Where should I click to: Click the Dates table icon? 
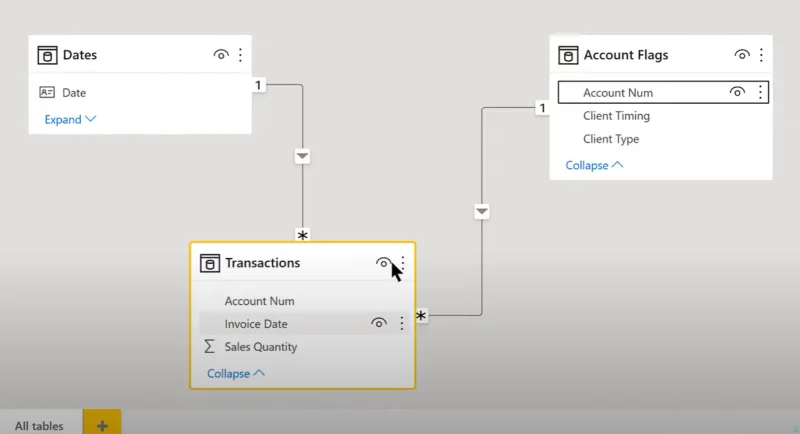[x=47, y=55]
